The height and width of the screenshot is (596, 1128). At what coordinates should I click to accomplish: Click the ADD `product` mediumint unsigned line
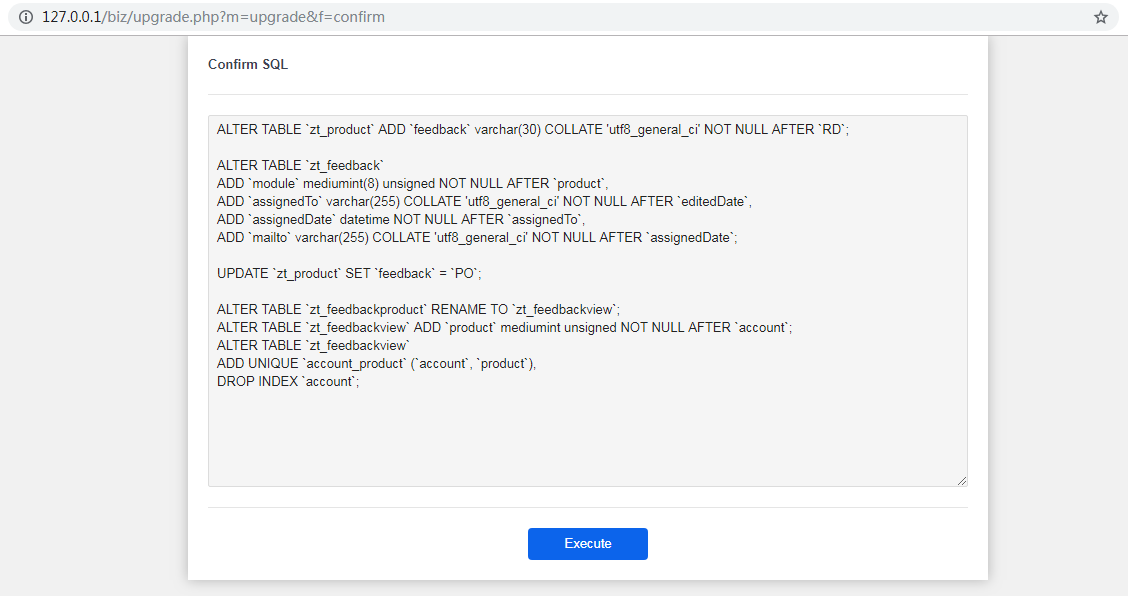[504, 328]
